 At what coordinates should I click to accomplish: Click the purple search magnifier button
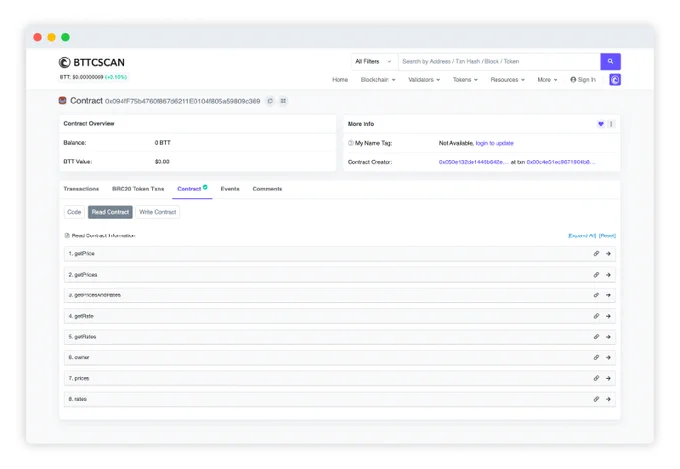610,62
